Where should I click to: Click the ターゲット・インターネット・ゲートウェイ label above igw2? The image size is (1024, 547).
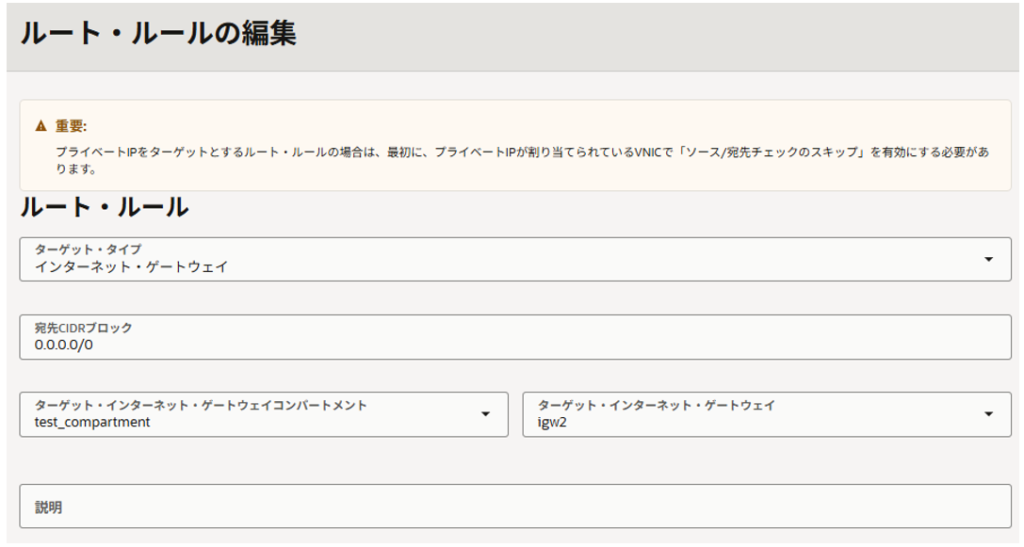pyautogui.click(x=656, y=405)
